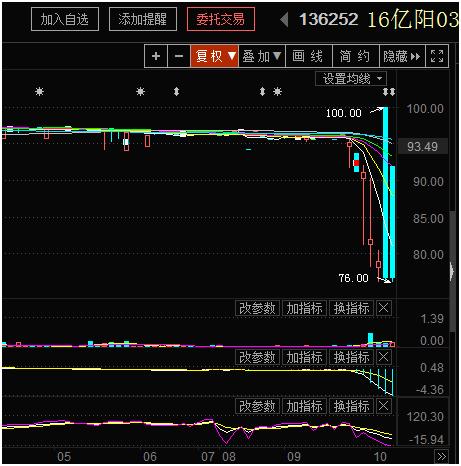461x466 pixels.
Task: Click the tall cyan volume bar
Action: [x=370, y=339]
